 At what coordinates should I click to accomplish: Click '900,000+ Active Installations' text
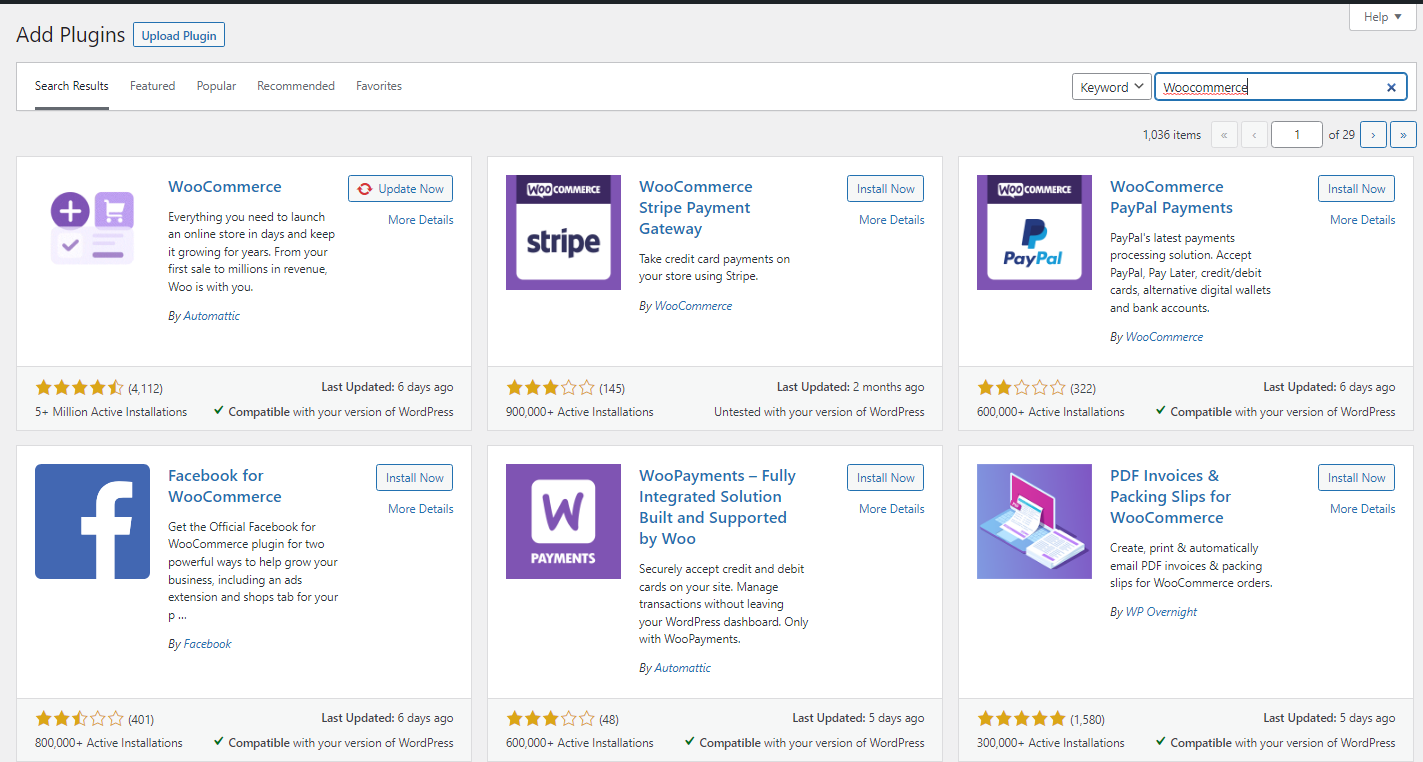[x=580, y=412]
